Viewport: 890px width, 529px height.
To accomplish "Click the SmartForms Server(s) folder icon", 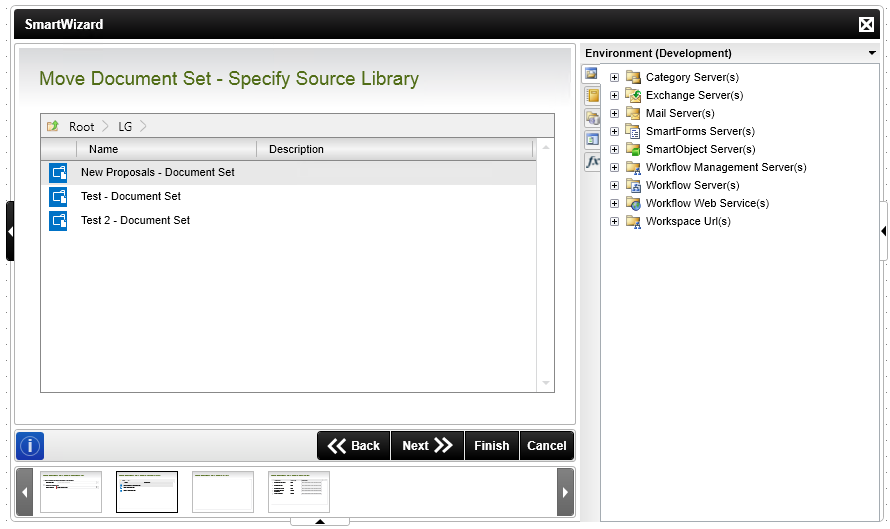I will (633, 131).
